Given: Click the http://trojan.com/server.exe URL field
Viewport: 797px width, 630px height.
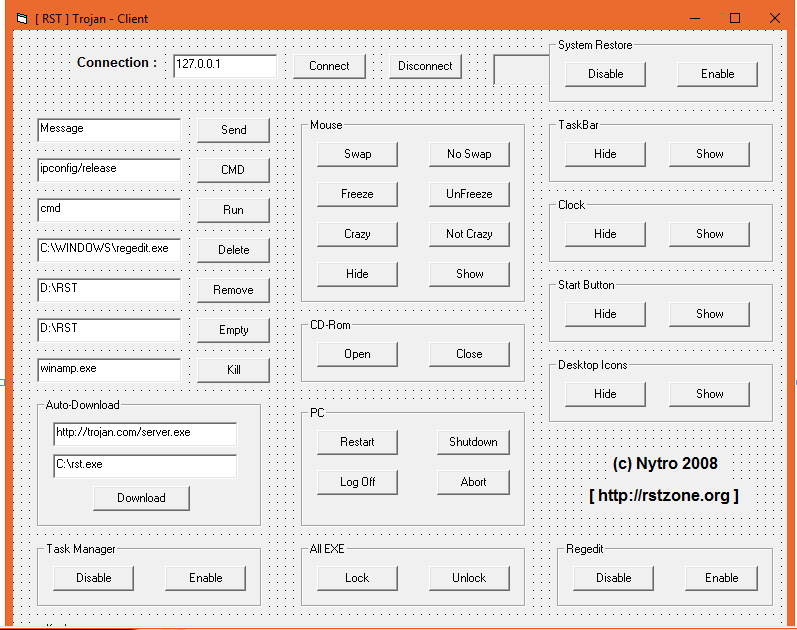Looking at the screenshot, I should [x=145, y=434].
